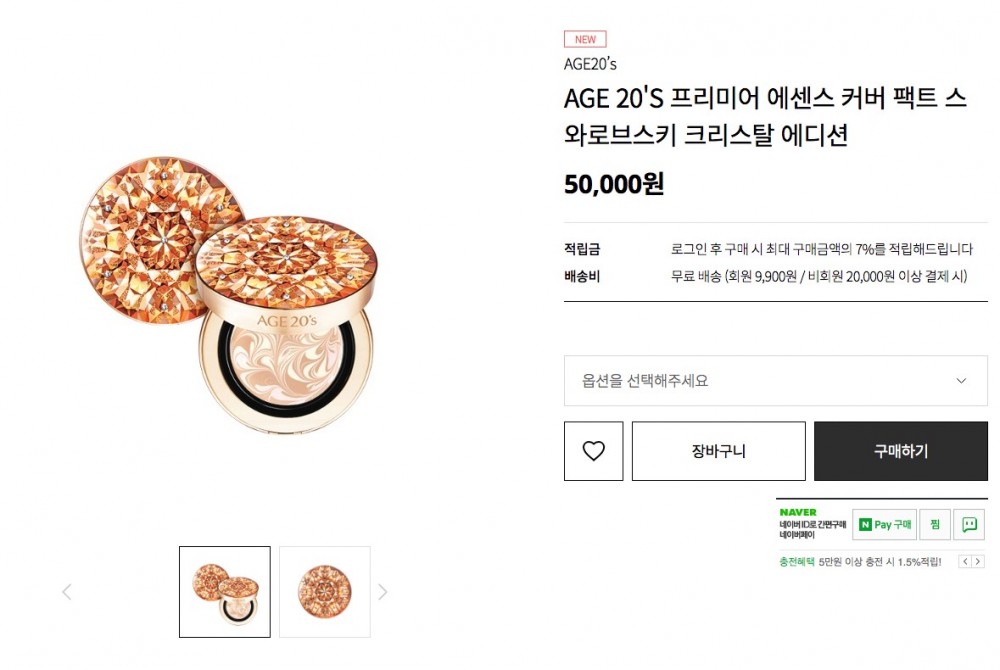Click the 충전혜택 promotion text
This screenshot has height=670, width=1000.
pyautogui.click(x=797, y=562)
